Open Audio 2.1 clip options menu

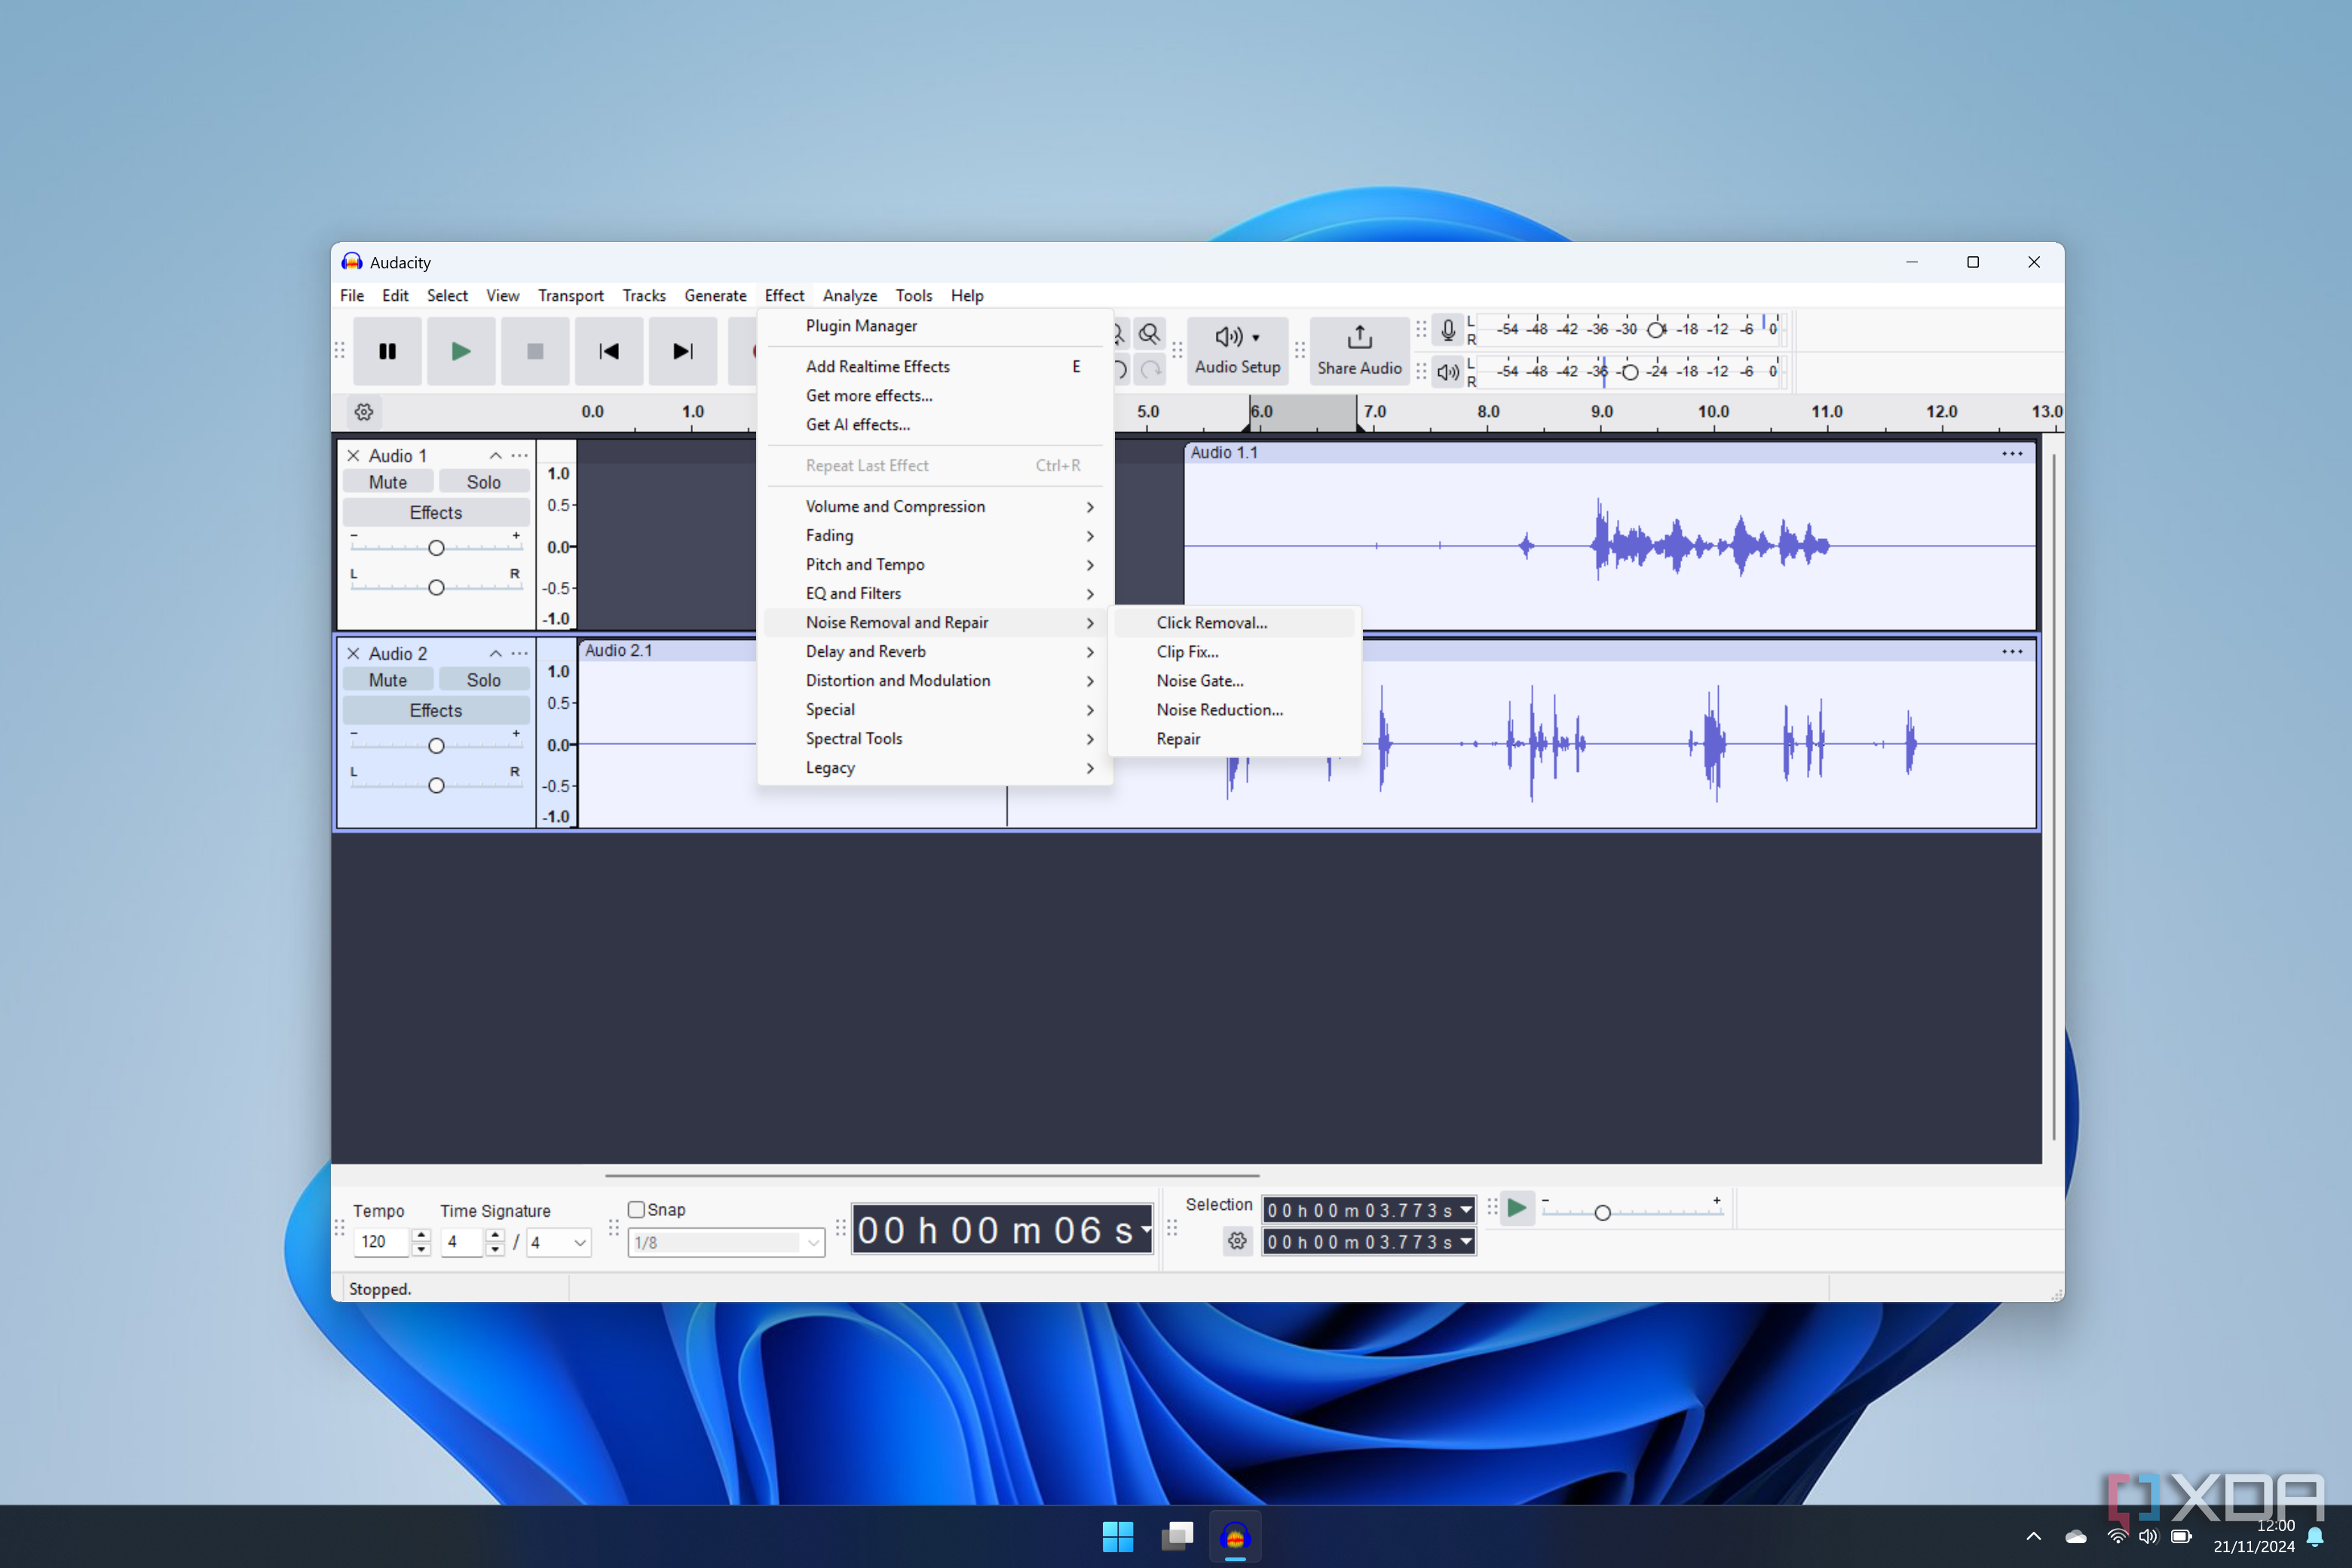click(2012, 652)
